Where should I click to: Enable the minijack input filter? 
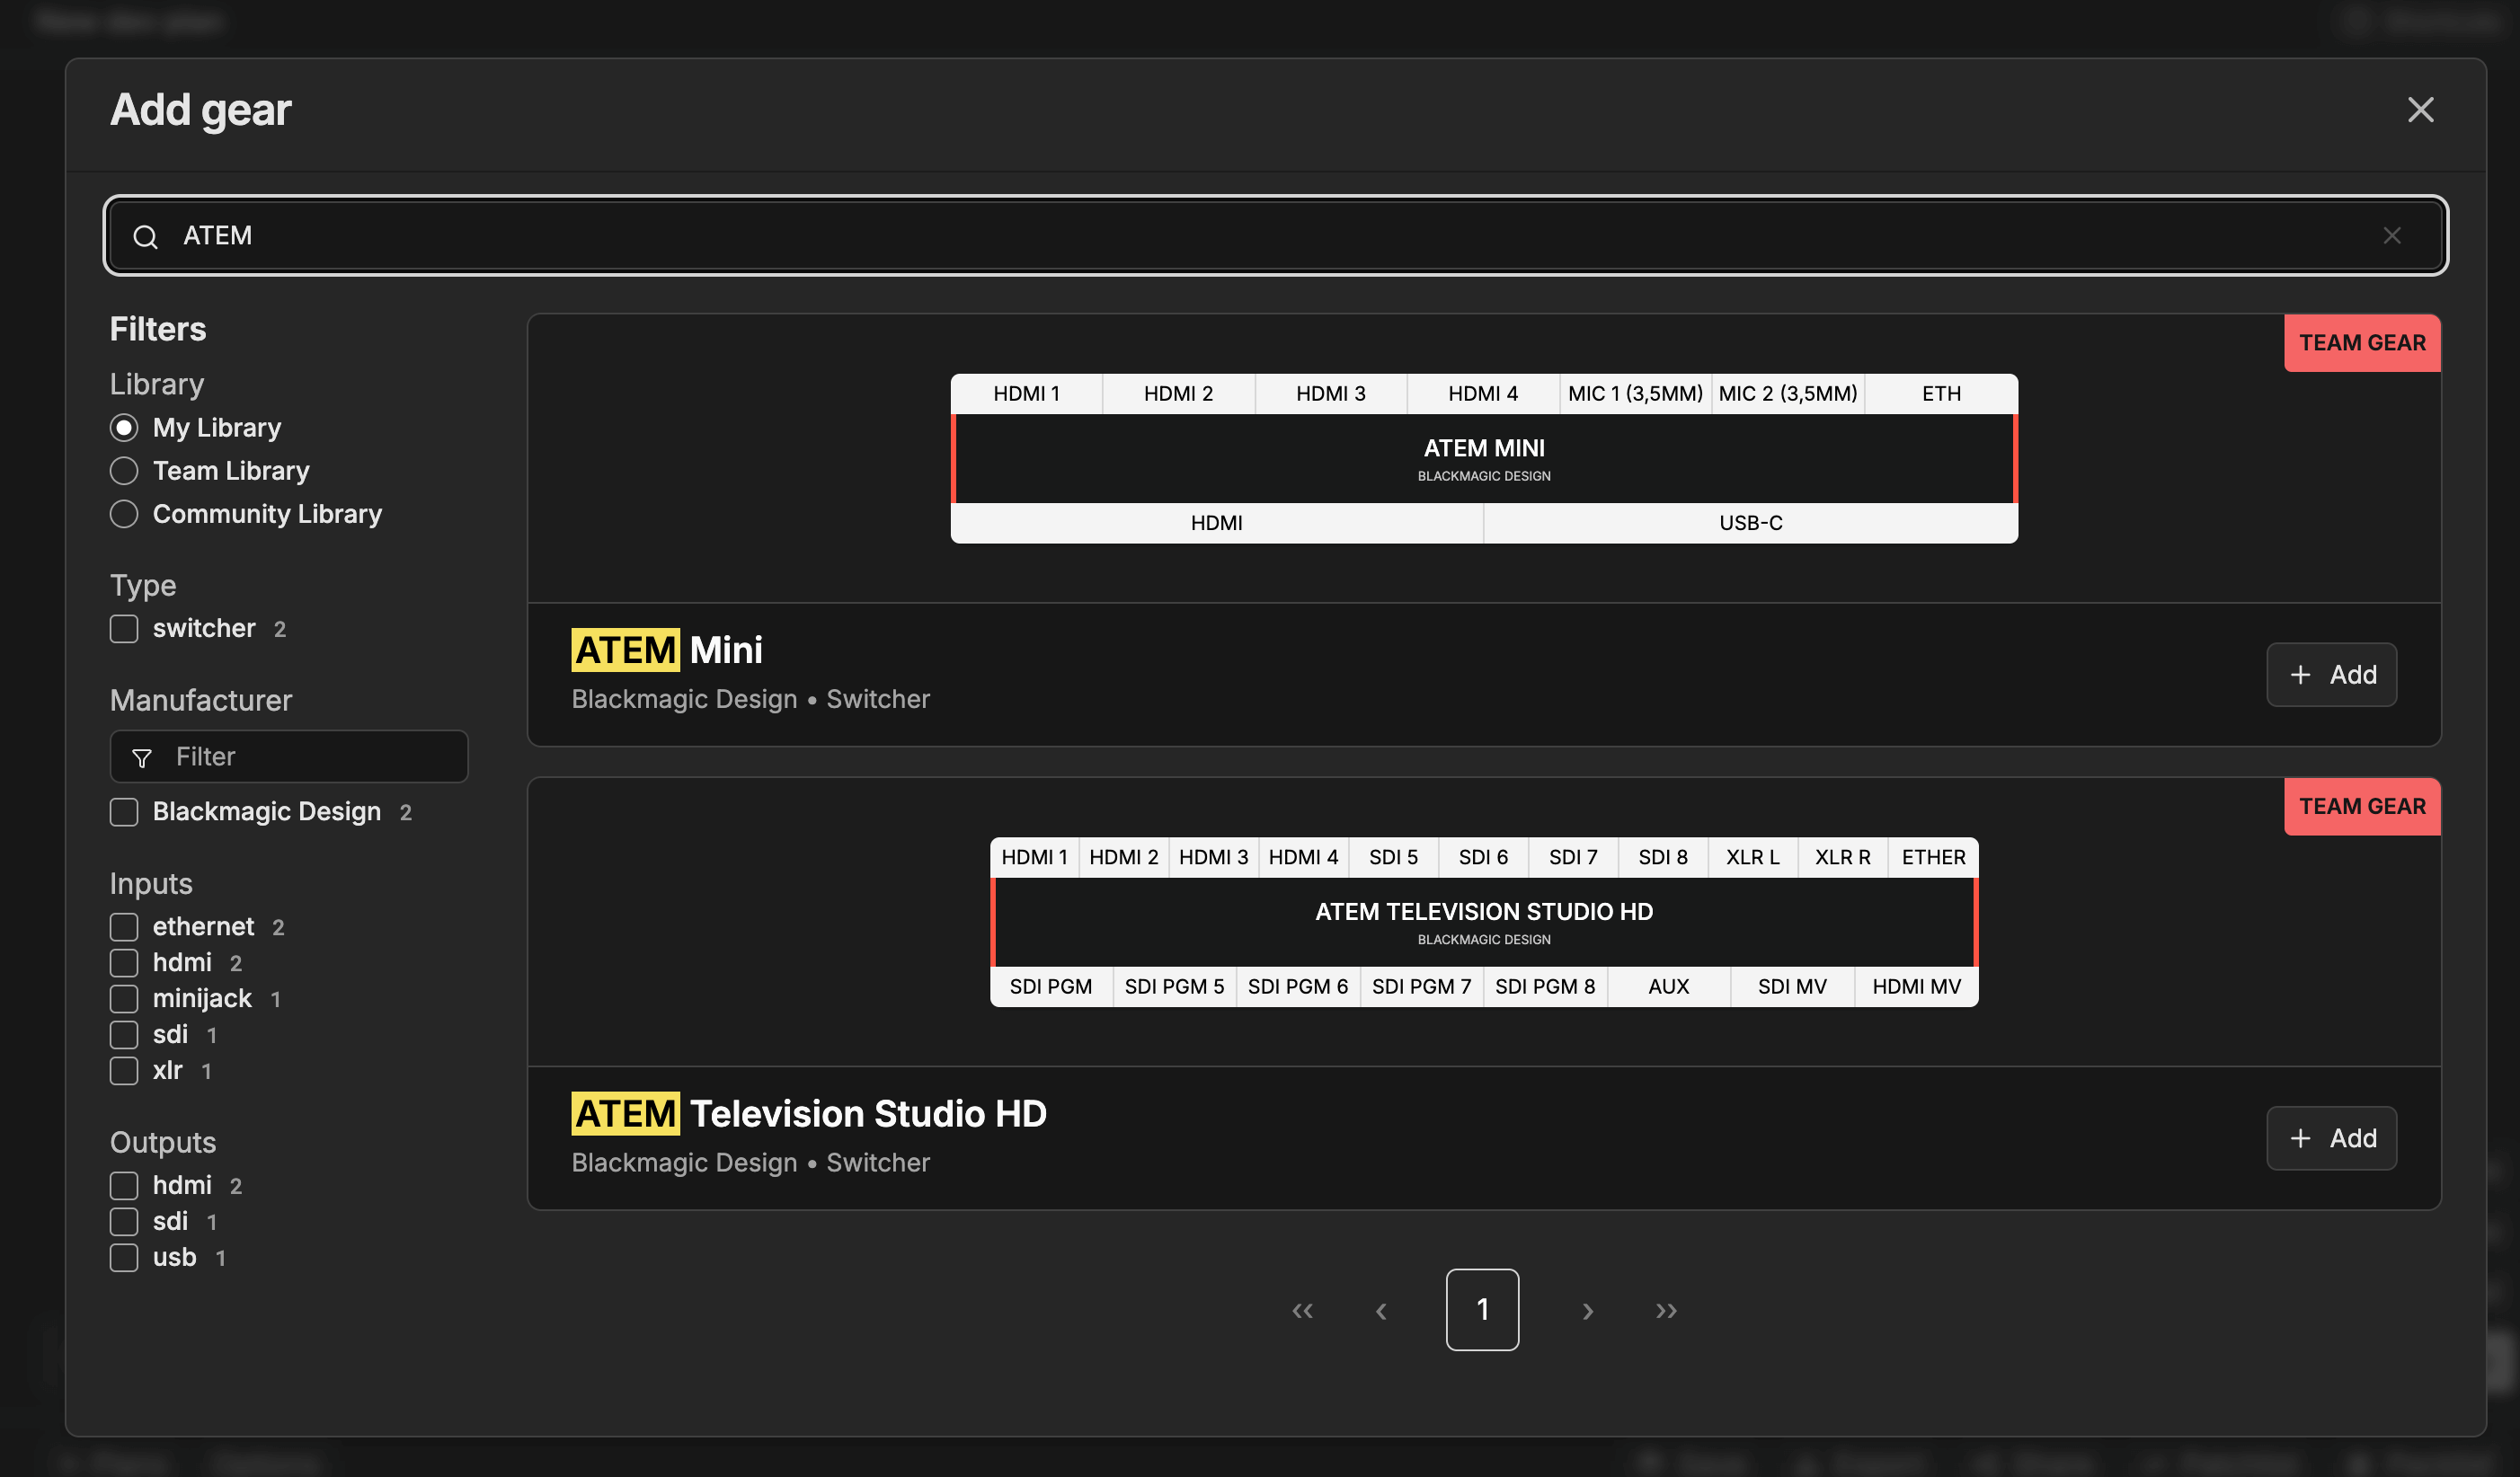(124, 999)
